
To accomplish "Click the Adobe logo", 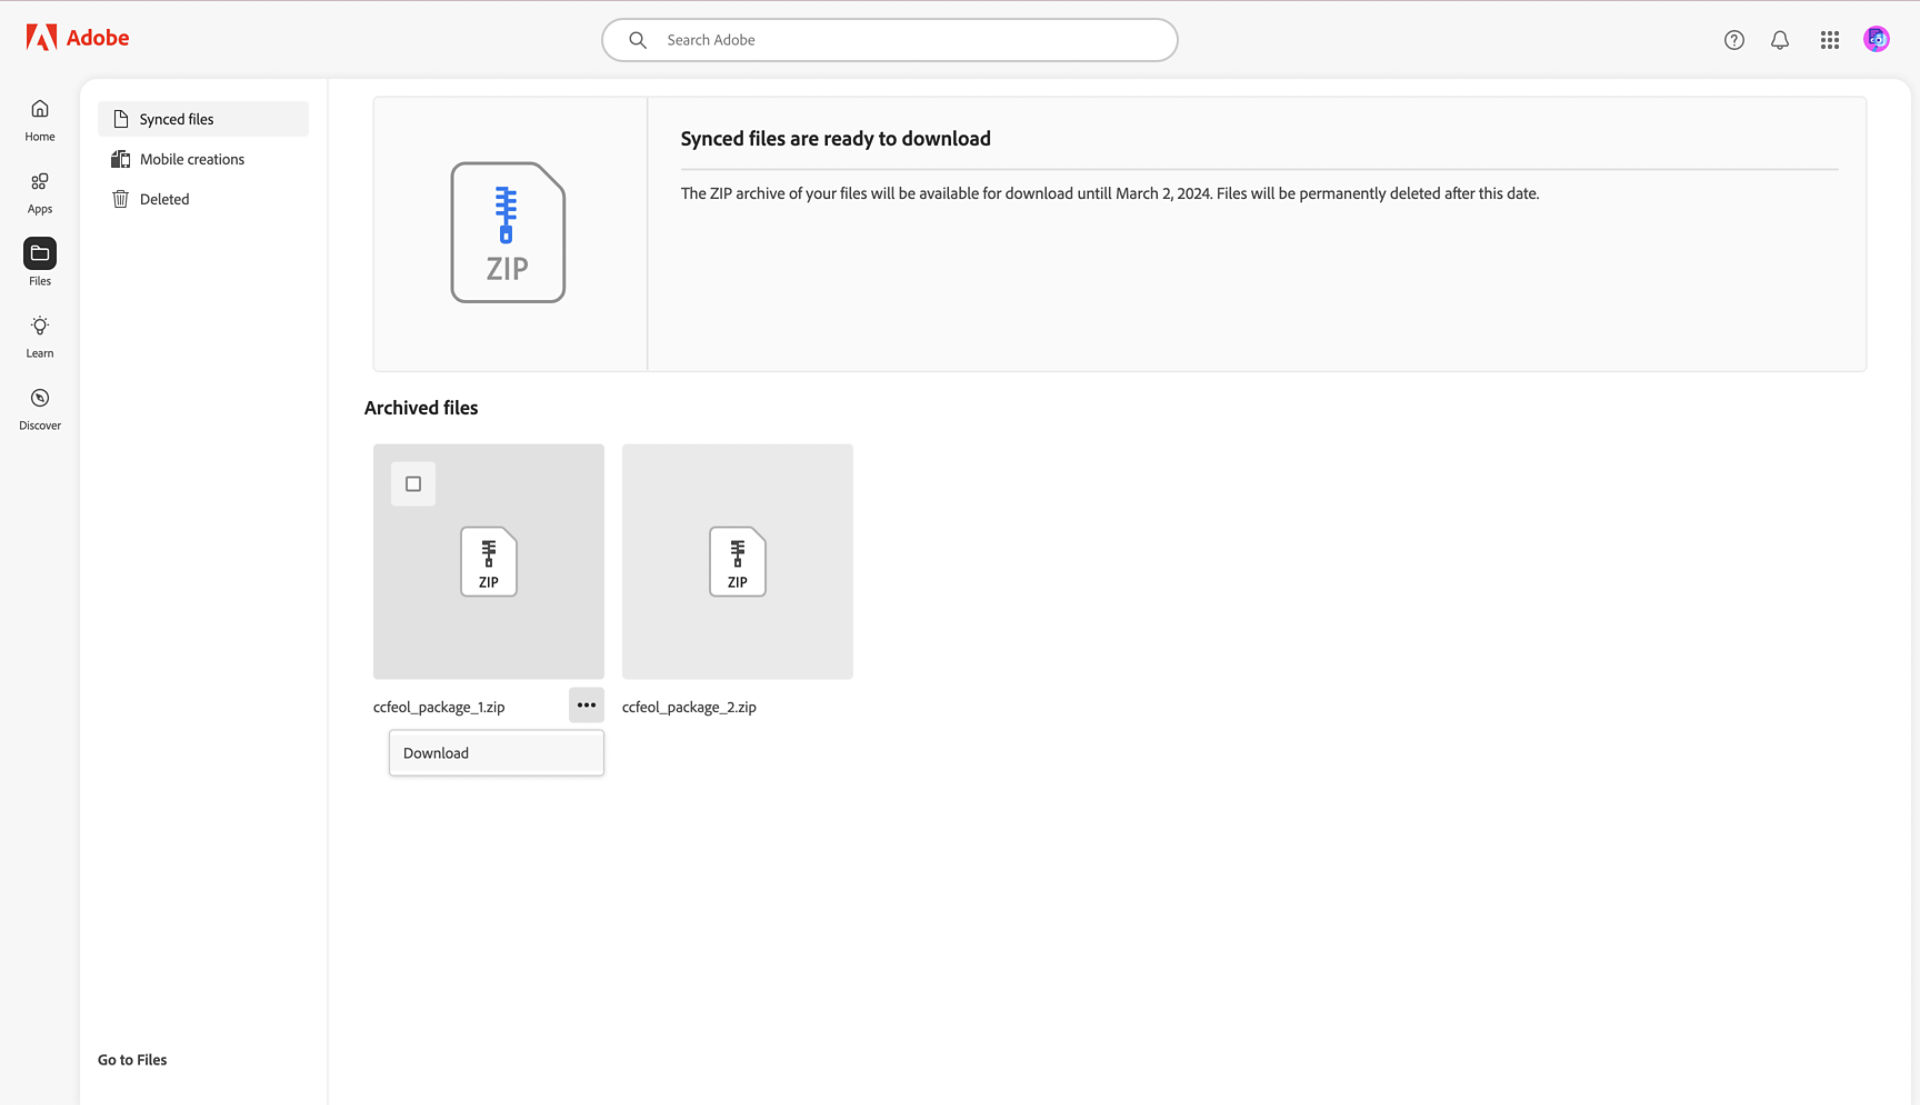I will [x=77, y=38].
